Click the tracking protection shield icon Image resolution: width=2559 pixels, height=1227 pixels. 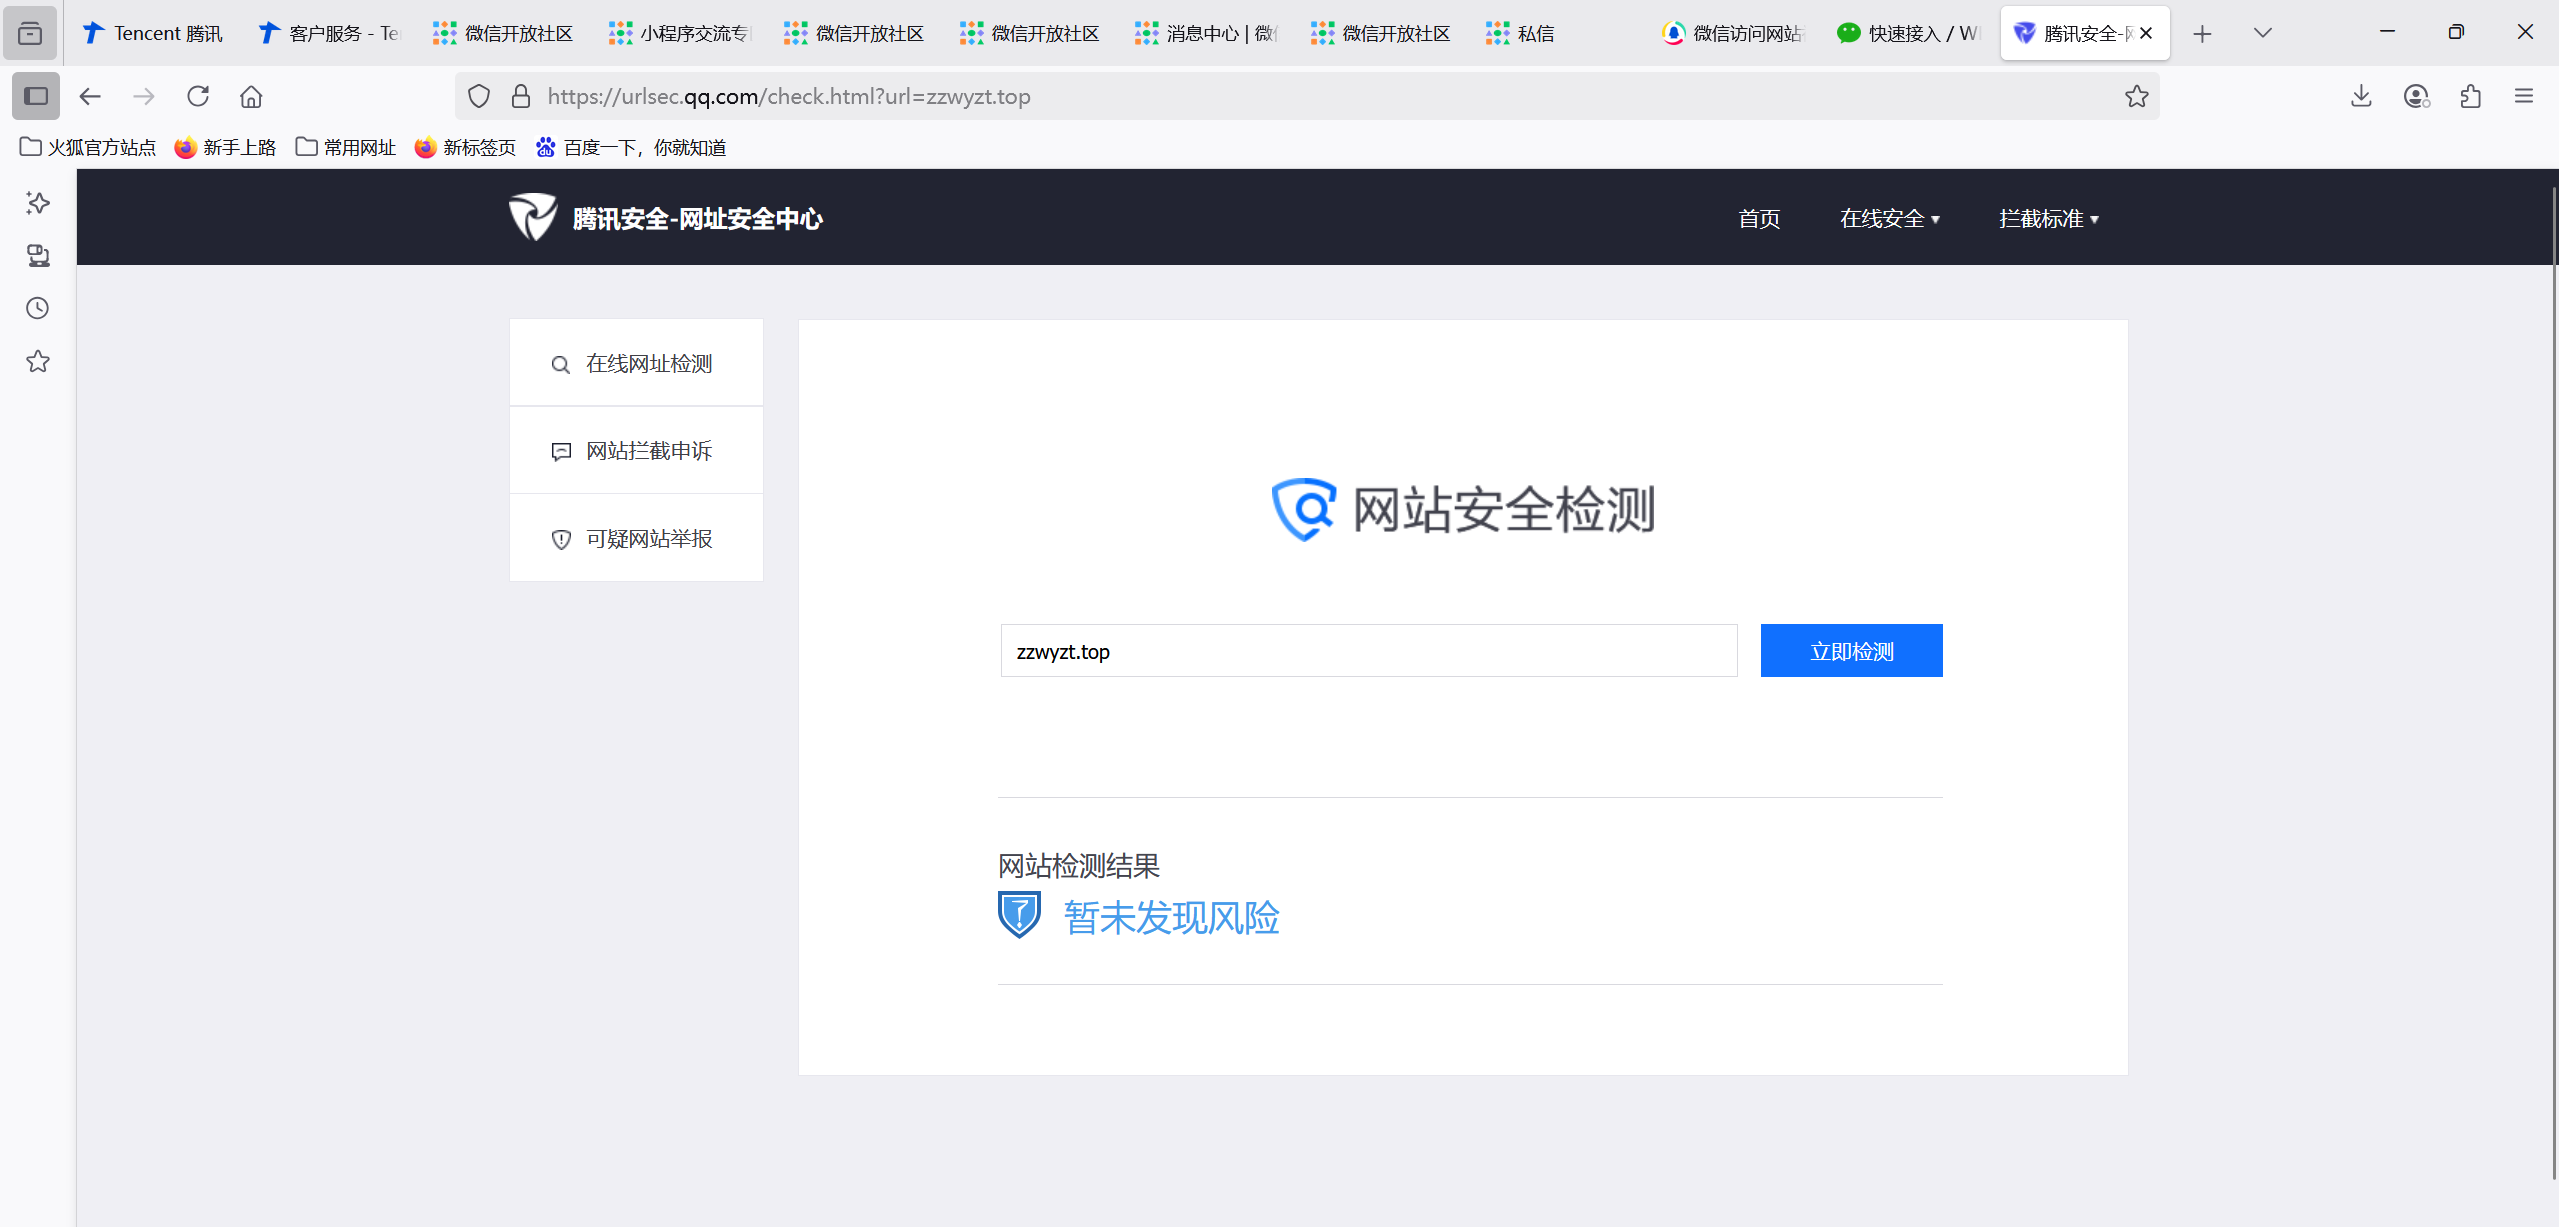coord(479,96)
